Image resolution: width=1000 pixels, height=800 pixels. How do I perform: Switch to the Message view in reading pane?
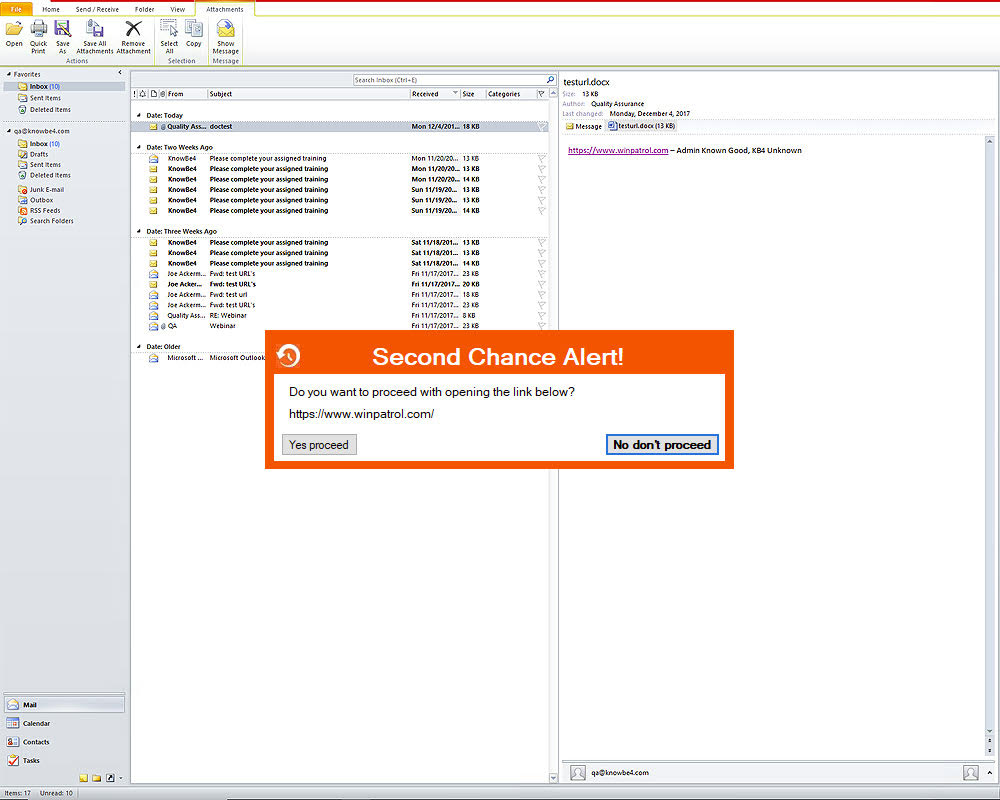584,126
